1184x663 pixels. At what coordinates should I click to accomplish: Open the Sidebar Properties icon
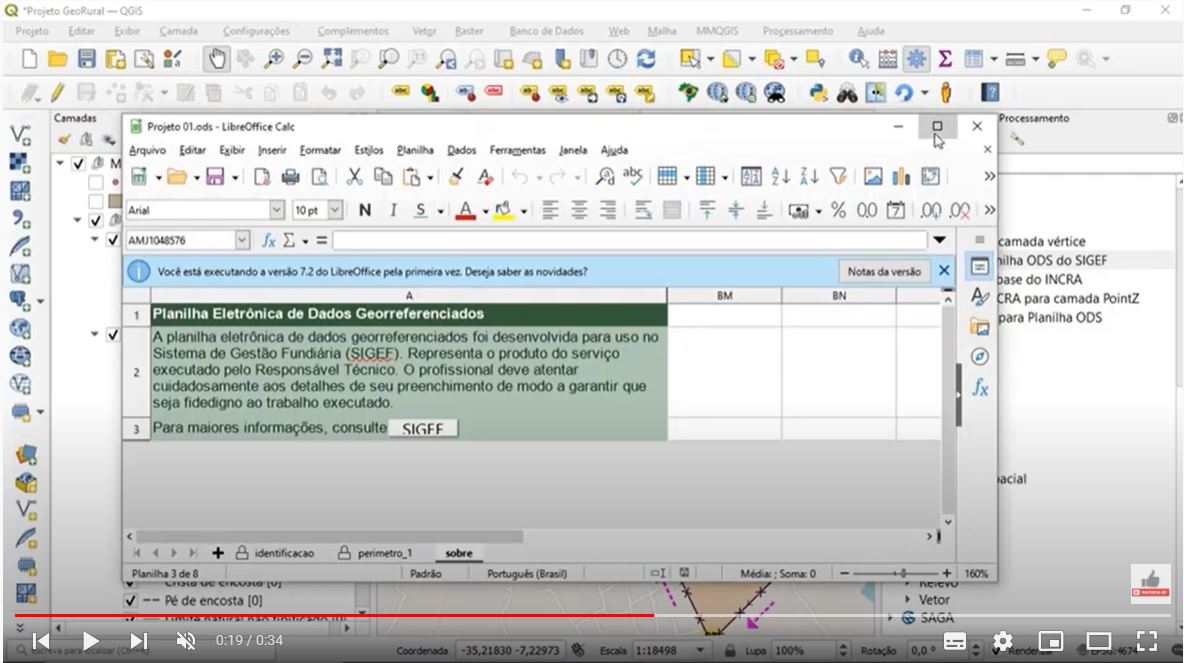979,267
